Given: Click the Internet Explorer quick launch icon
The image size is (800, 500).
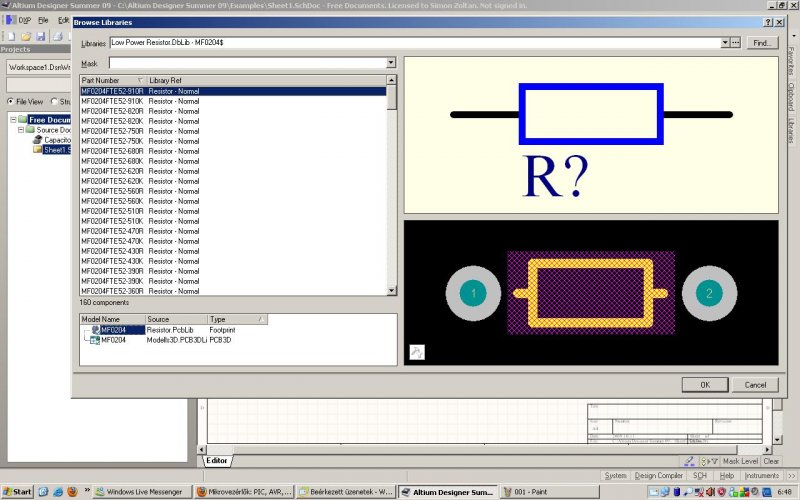Looking at the screenshot, I should click(x=58, y=492).
